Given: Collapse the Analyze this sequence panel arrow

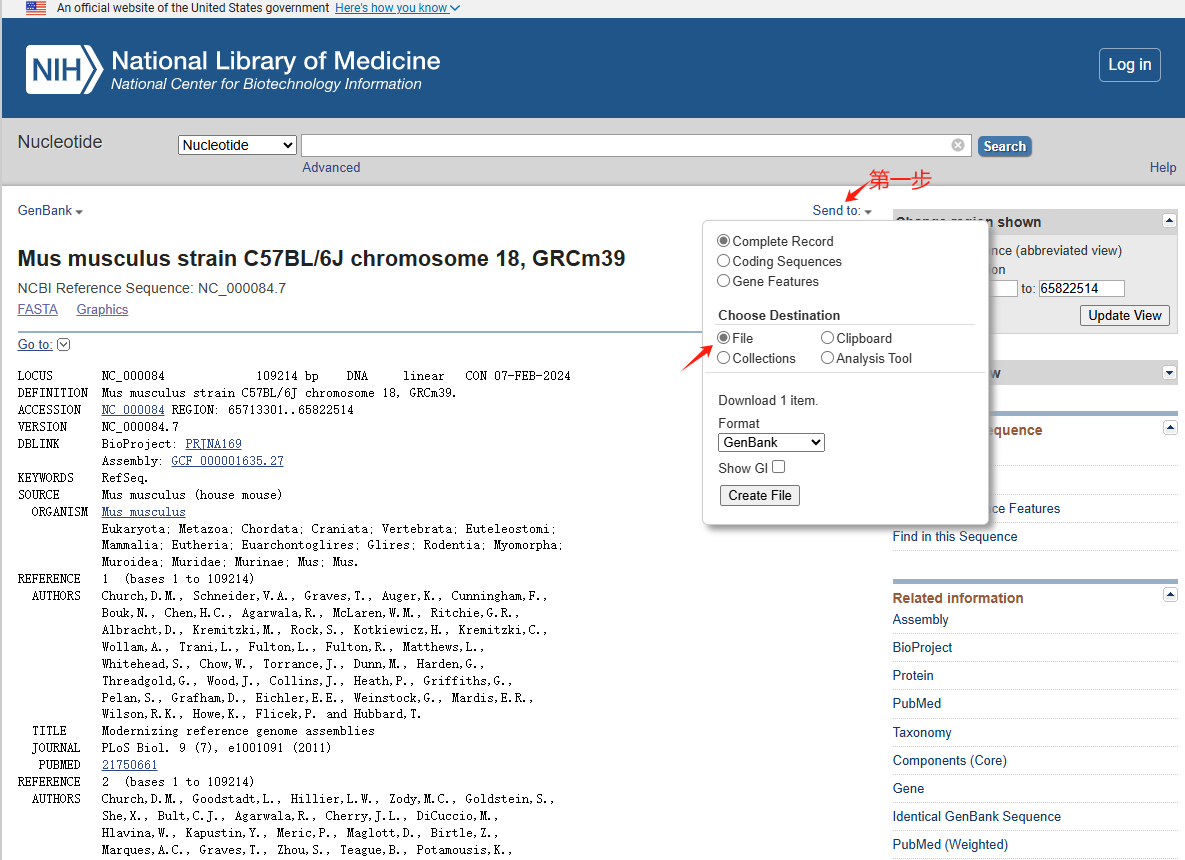Looking at the screenshot, I should click(x=1170, y=428).
